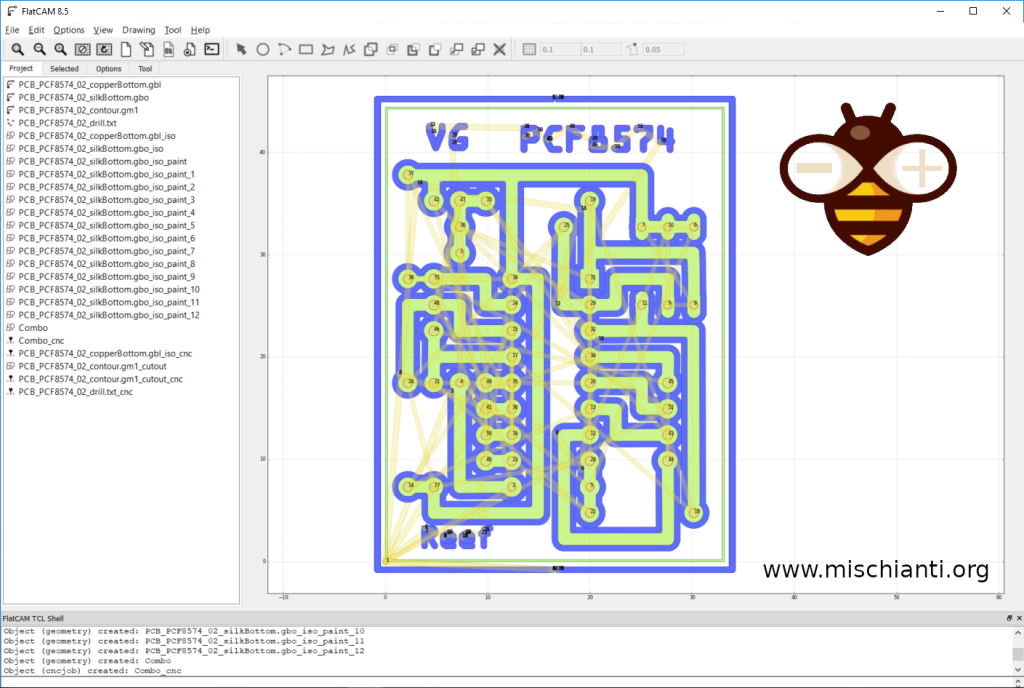
Task: Create a new blank geometry icon
Action: coord(125,49)
